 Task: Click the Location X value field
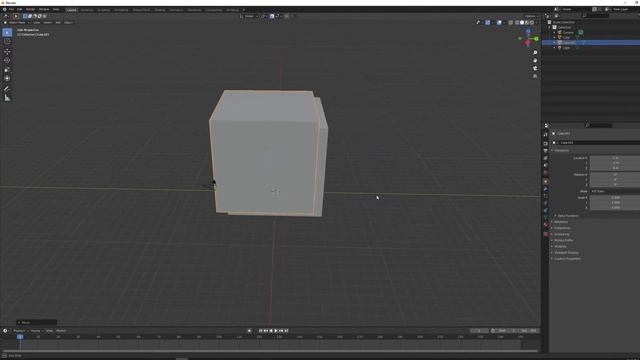click(615, 158)
